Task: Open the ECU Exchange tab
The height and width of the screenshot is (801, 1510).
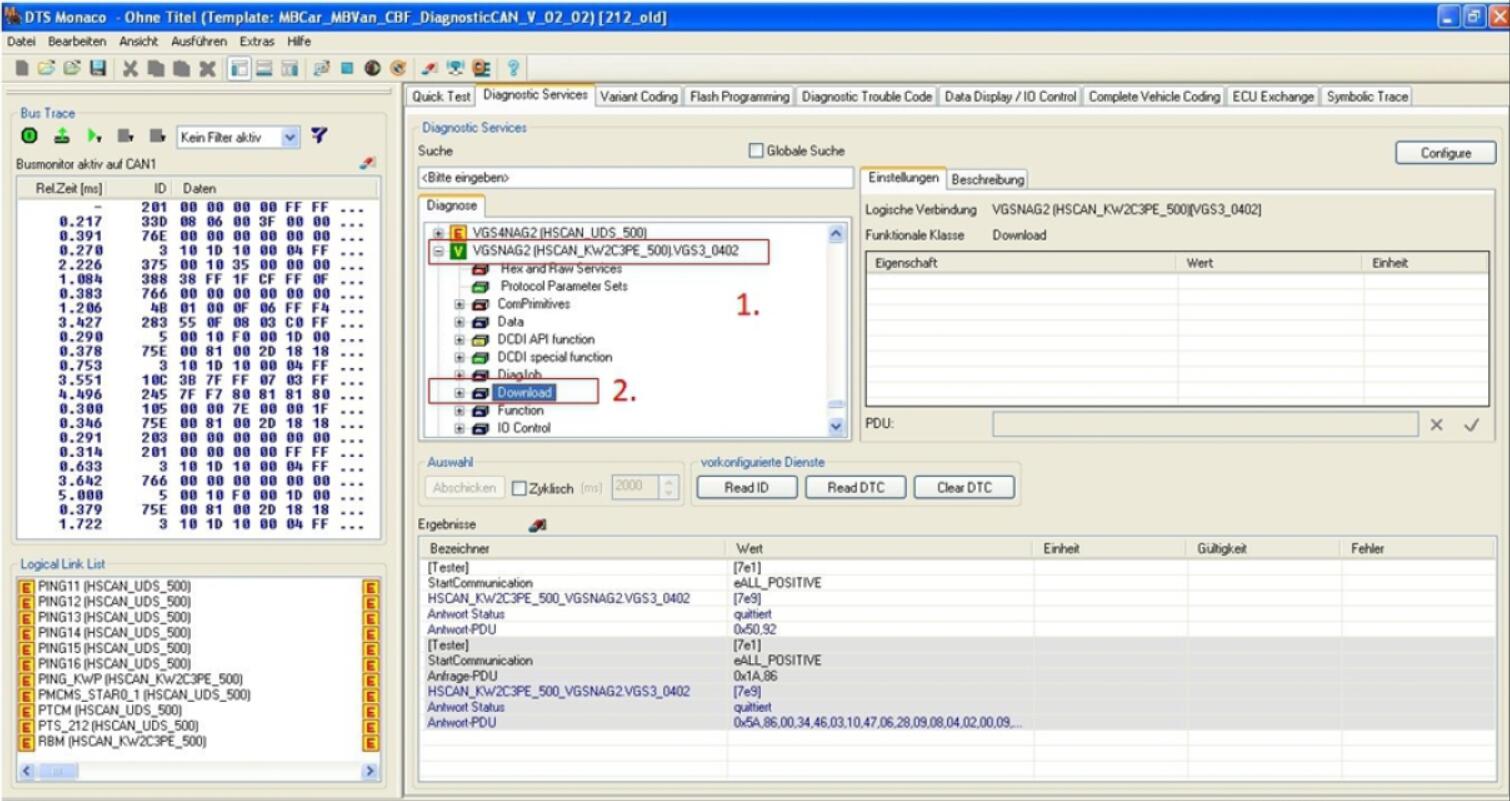Action: coord(1273,97)
